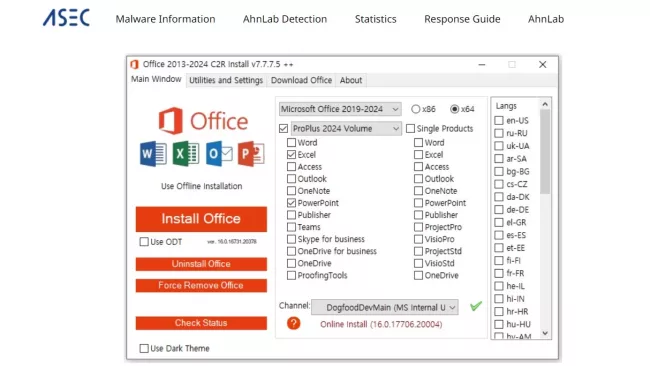Image resolution: width=650 pixels, height=366 pixels.
Task: Check OneNote under ProPlus suite
Action: 291,191
